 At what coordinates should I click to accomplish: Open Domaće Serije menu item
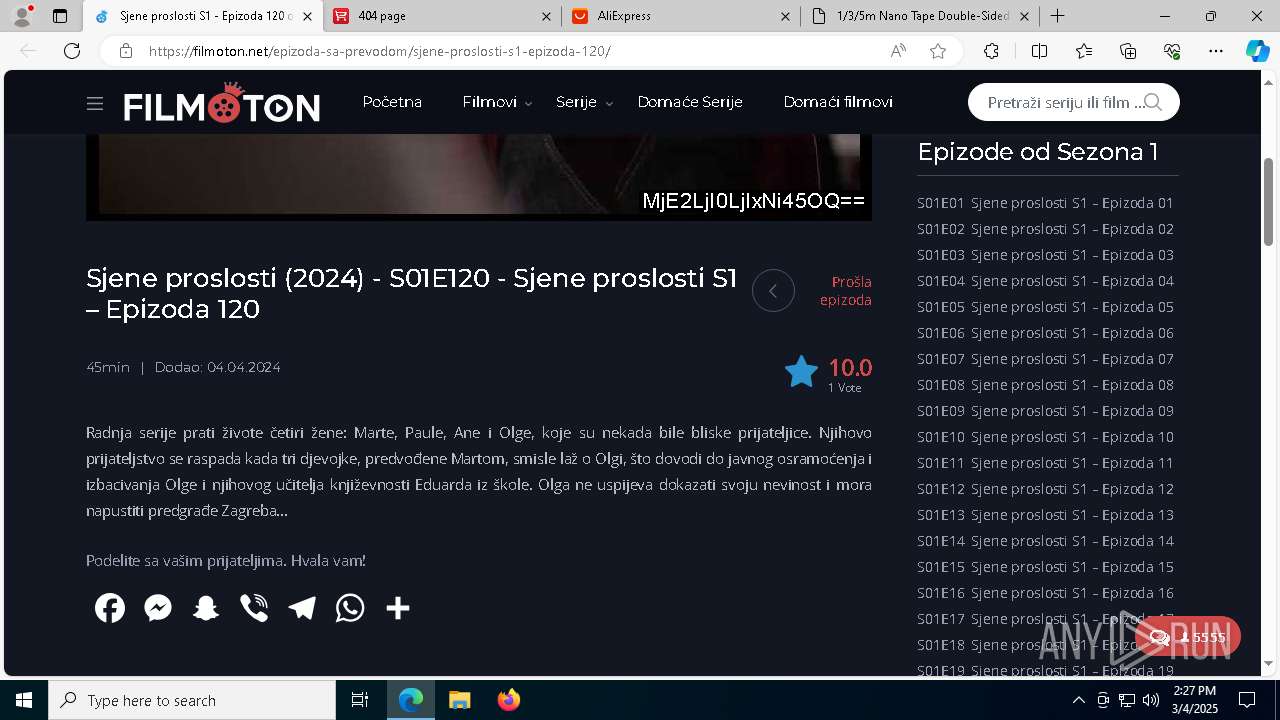pos(690,102)
